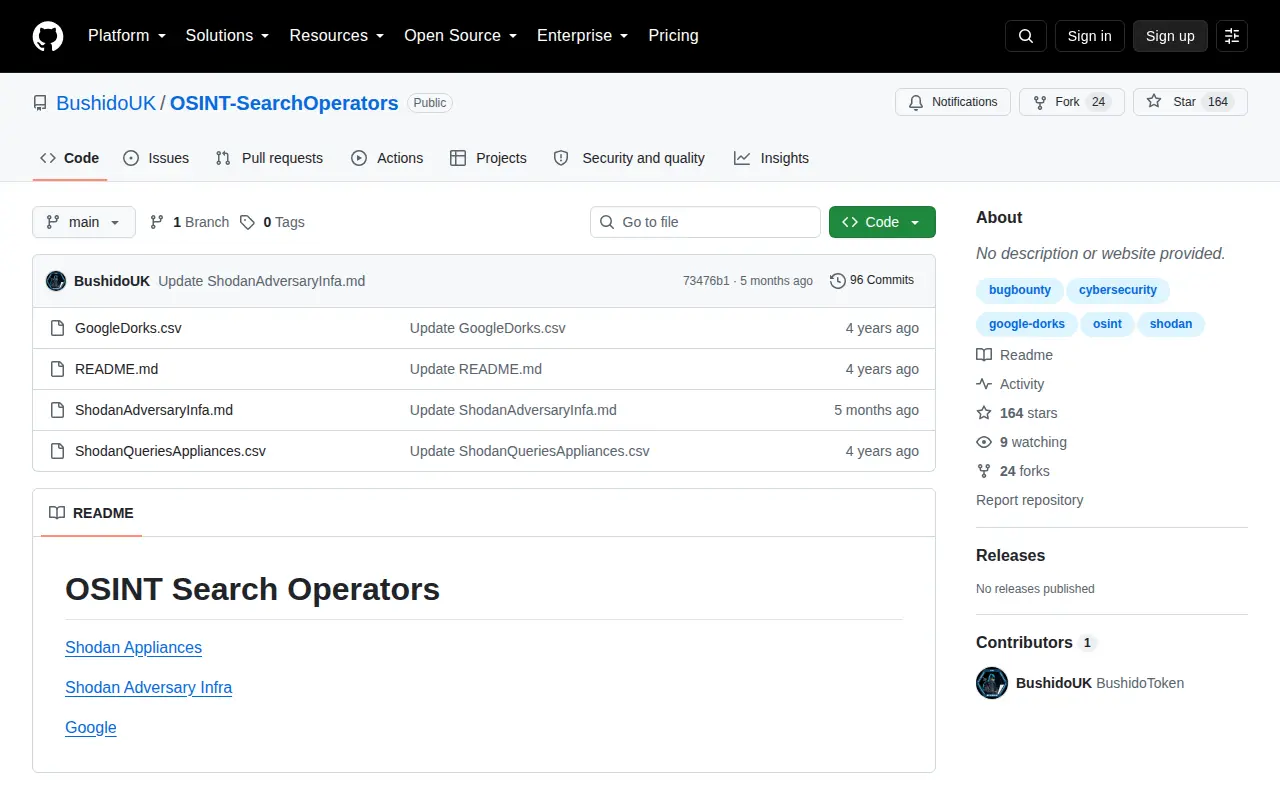Switch to the Code tab

pos(70,158)
